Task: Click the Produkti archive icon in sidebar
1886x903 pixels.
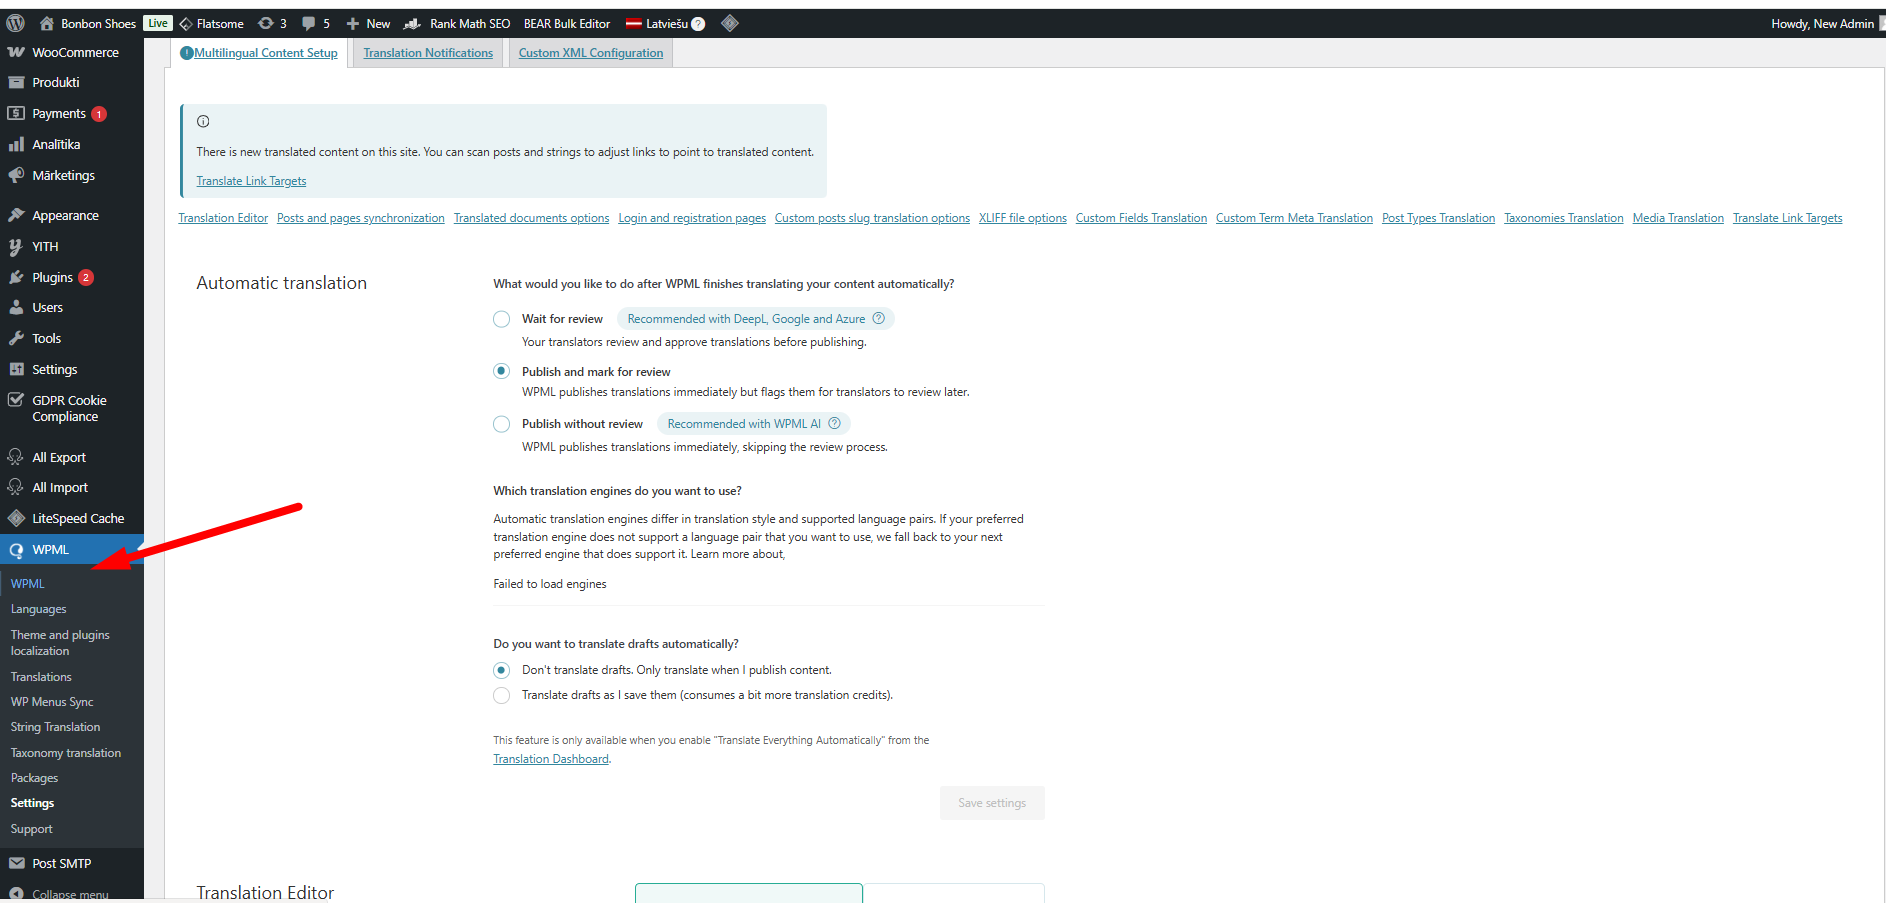Action: (x=16, y=82)
